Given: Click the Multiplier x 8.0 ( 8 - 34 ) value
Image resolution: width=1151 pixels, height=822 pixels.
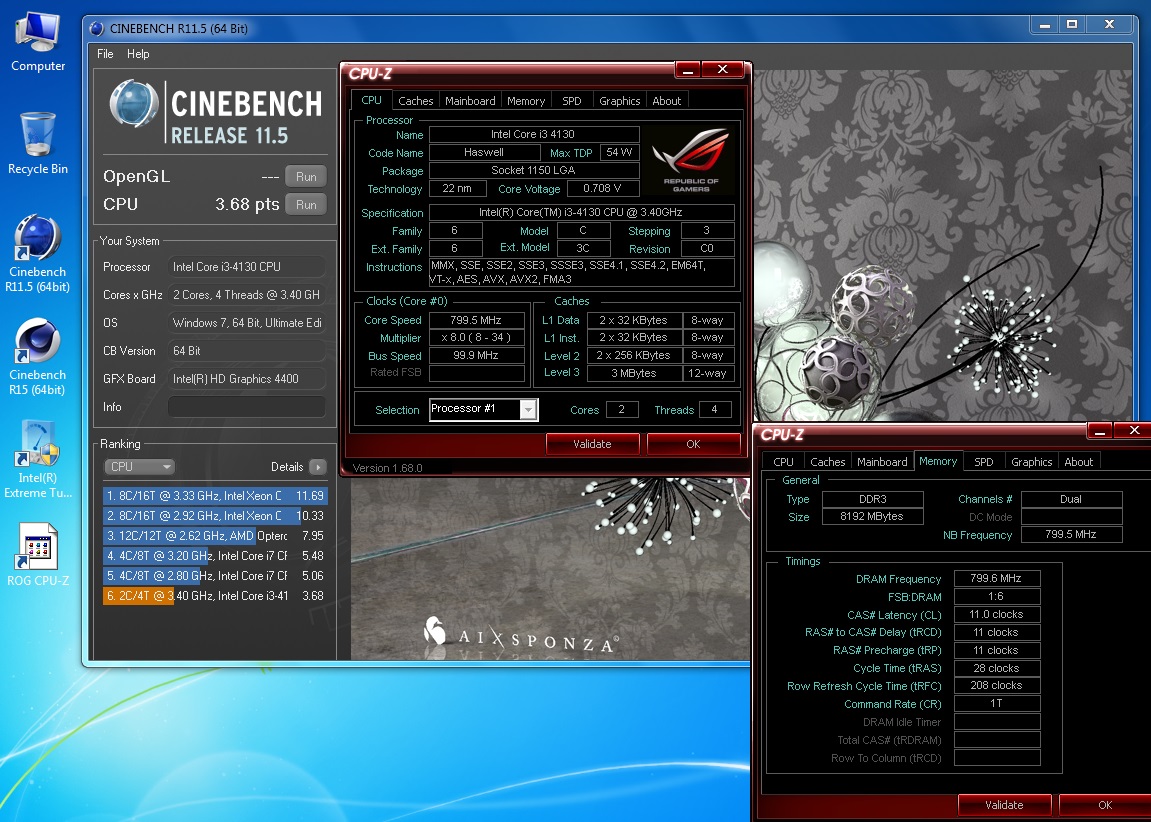Looking at the screenshot, I should click(x=477, y=338).
